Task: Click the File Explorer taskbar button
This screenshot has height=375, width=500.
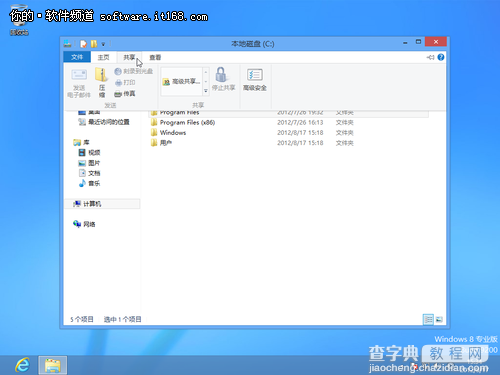Action: click(53, 365)
